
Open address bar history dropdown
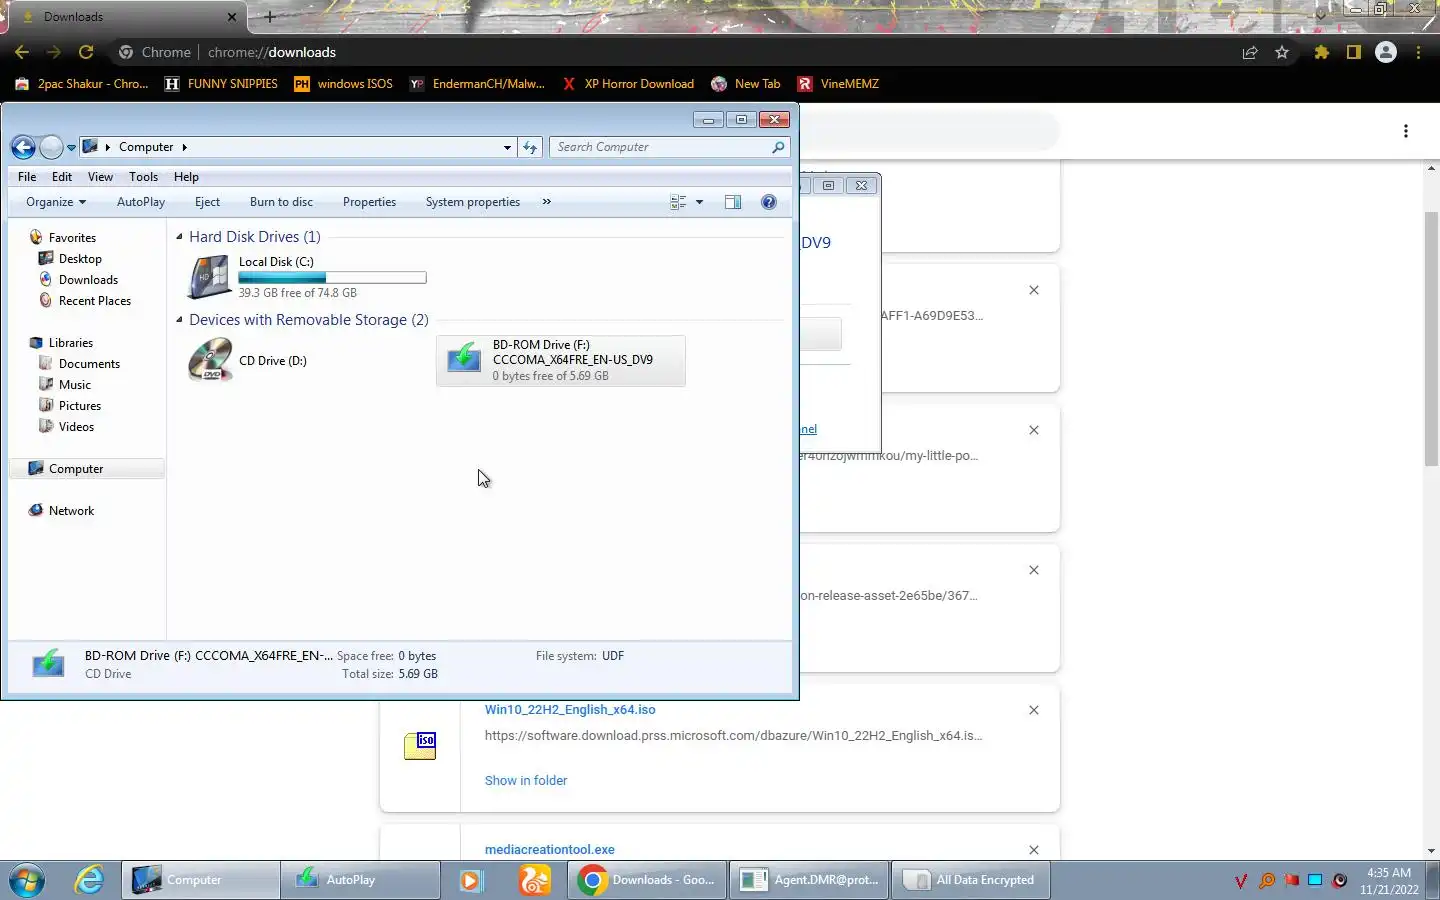(507, 147)
